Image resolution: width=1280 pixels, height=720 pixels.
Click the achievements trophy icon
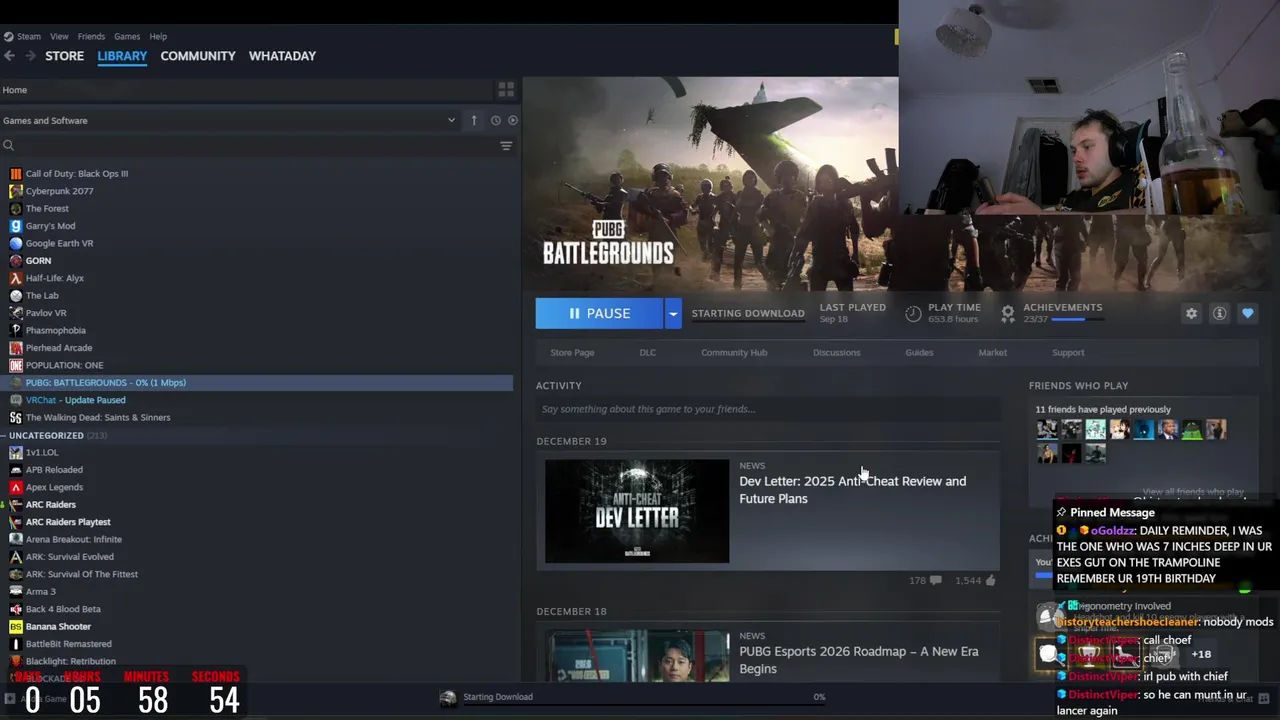[x=1008, y=313]
